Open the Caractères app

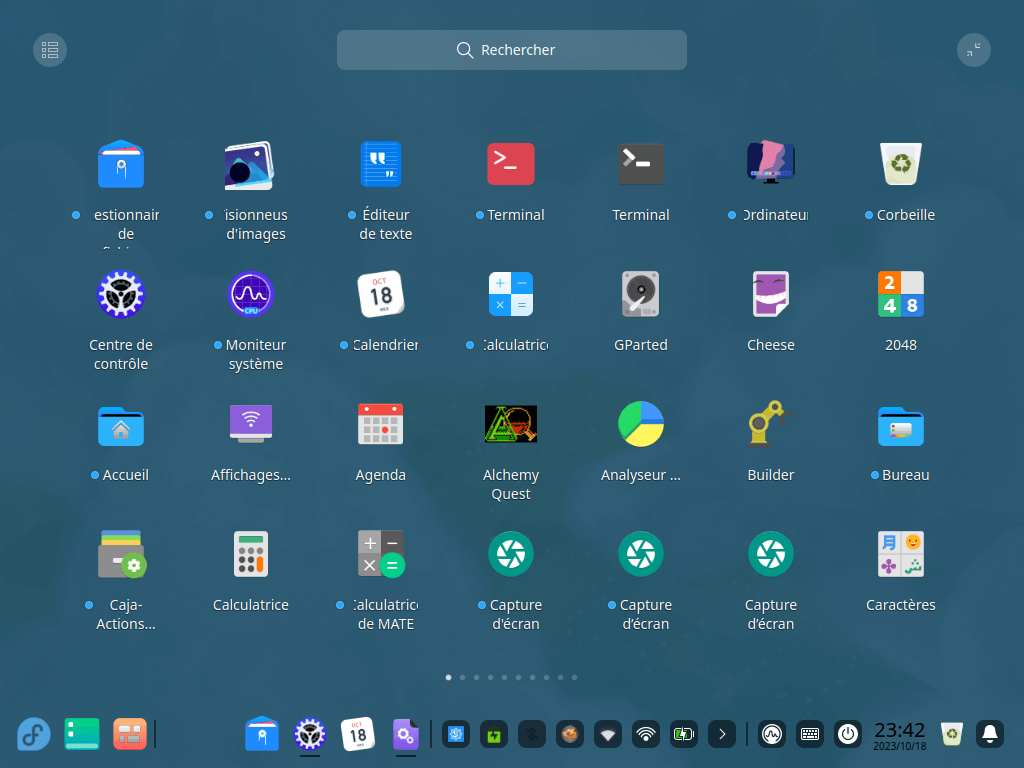901,554
